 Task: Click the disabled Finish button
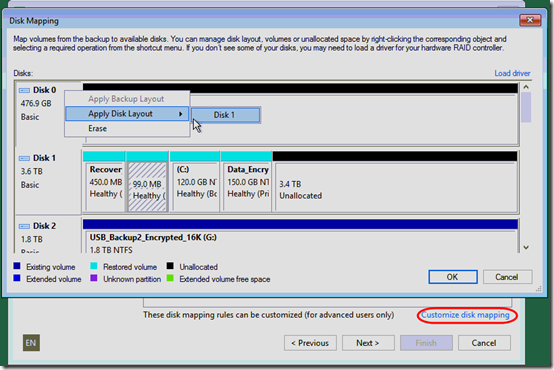[x=426, y=343]
